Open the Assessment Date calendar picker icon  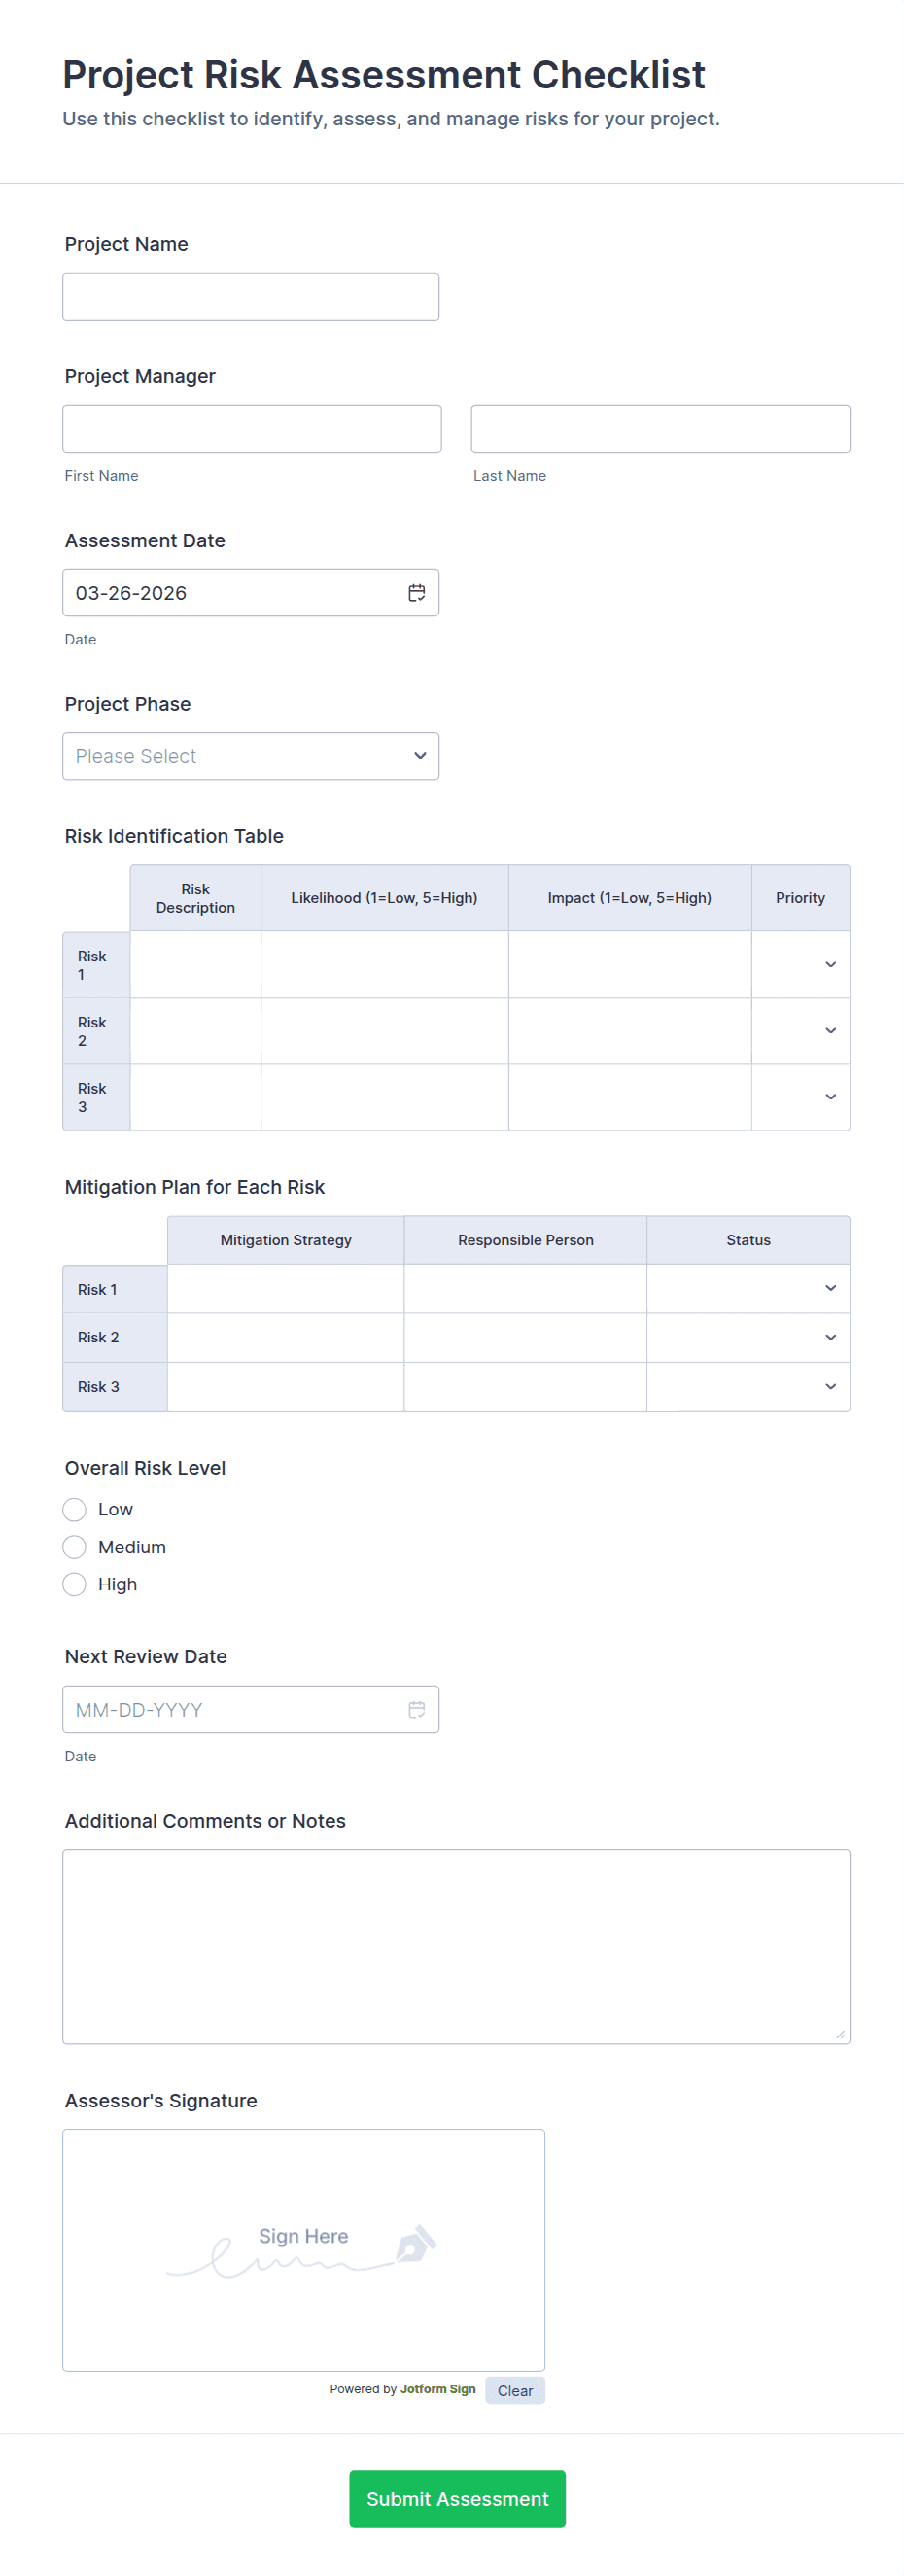pos(417,593)
